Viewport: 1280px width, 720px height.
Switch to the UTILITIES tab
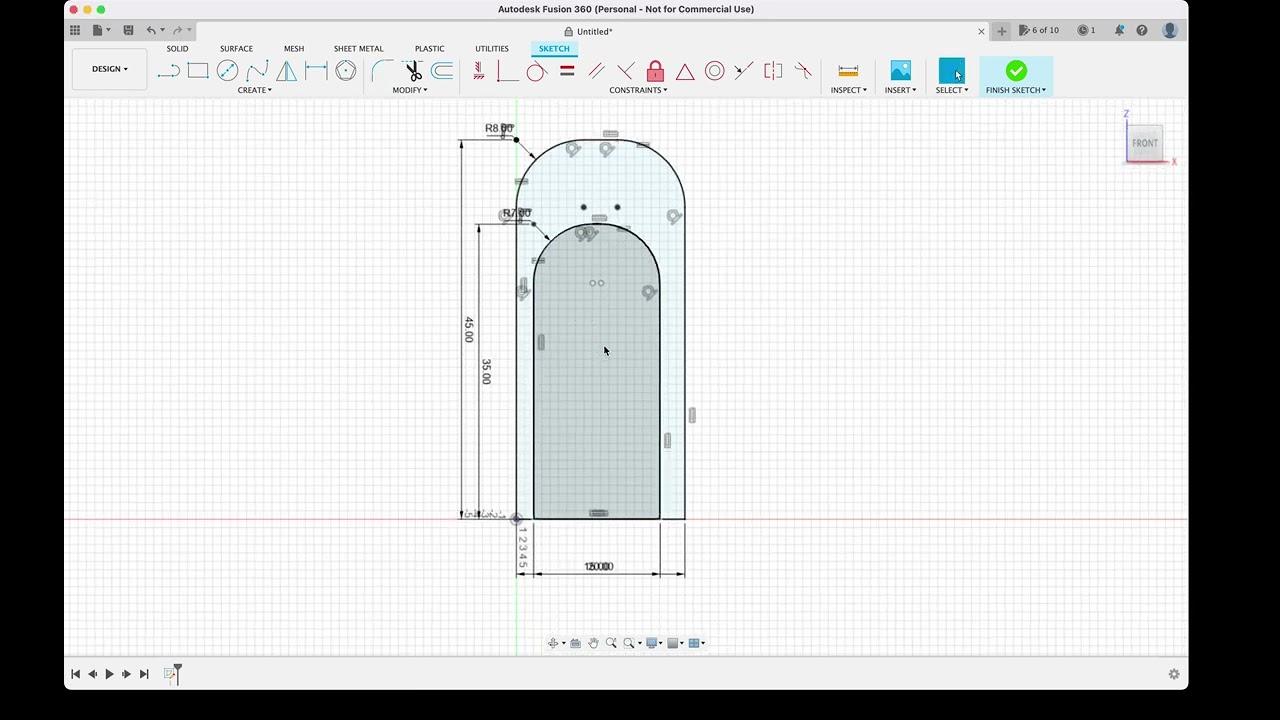point(491,48)
